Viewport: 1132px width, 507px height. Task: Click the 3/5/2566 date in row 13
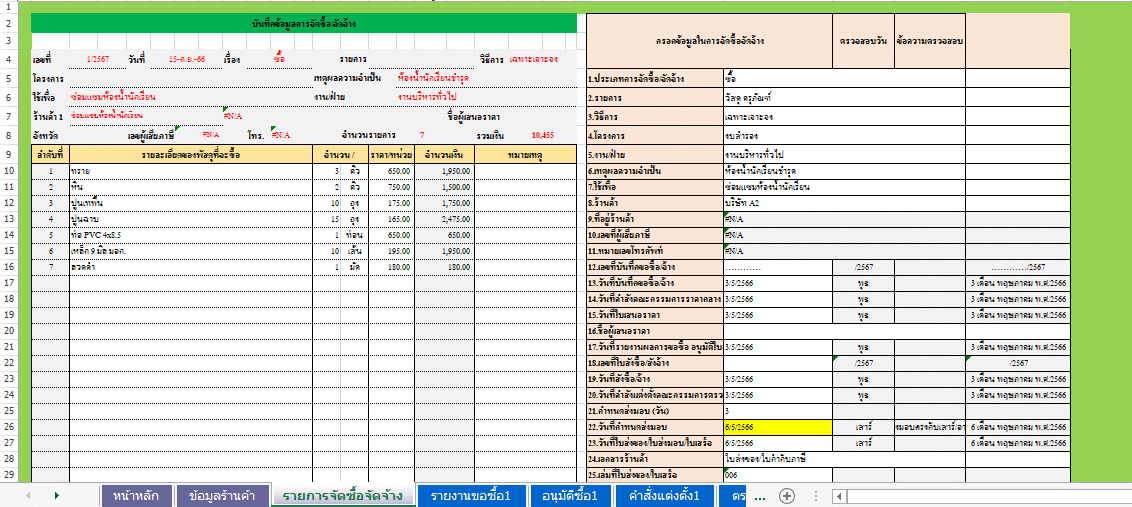coord(778,283)
